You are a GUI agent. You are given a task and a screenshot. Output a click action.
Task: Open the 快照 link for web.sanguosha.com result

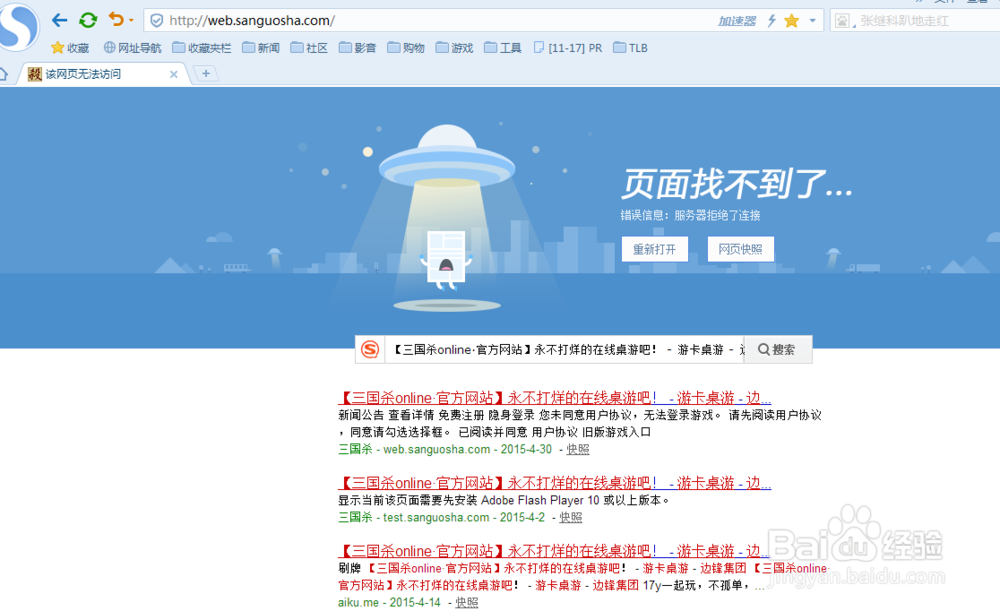(578, 449)
